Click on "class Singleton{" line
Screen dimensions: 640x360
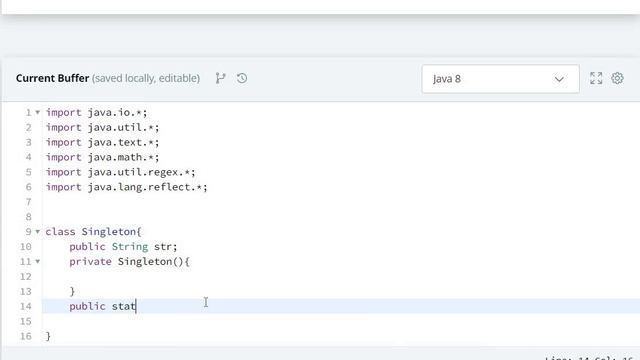(x=93, y=231)
